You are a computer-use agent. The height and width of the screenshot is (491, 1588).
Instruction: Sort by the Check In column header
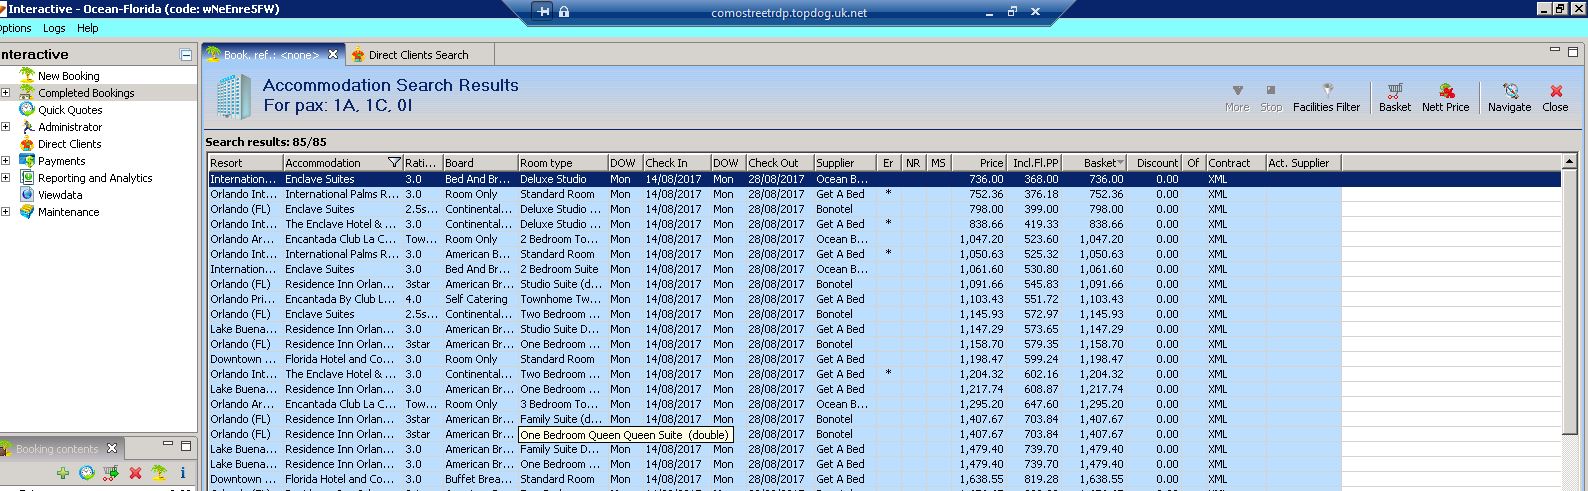click(676, 162)
